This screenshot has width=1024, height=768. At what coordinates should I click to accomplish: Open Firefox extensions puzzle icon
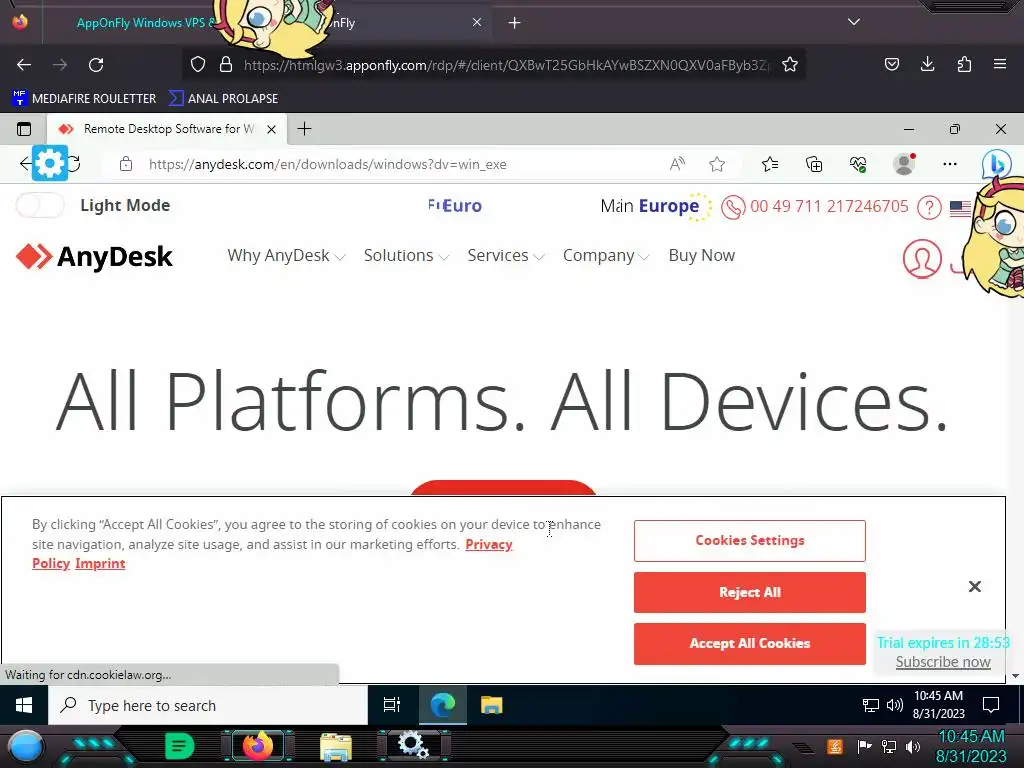(x=964, y=64)
